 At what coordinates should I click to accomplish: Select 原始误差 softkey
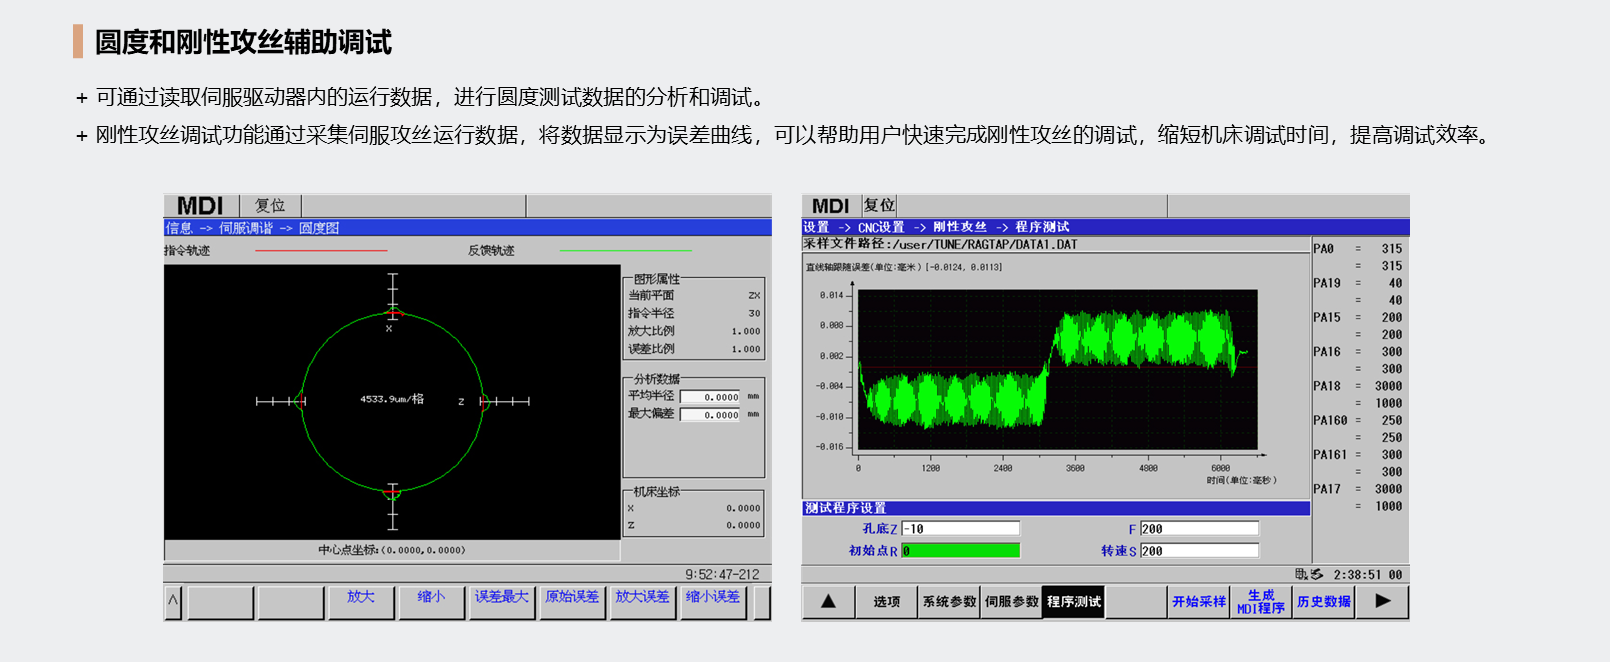572,597
